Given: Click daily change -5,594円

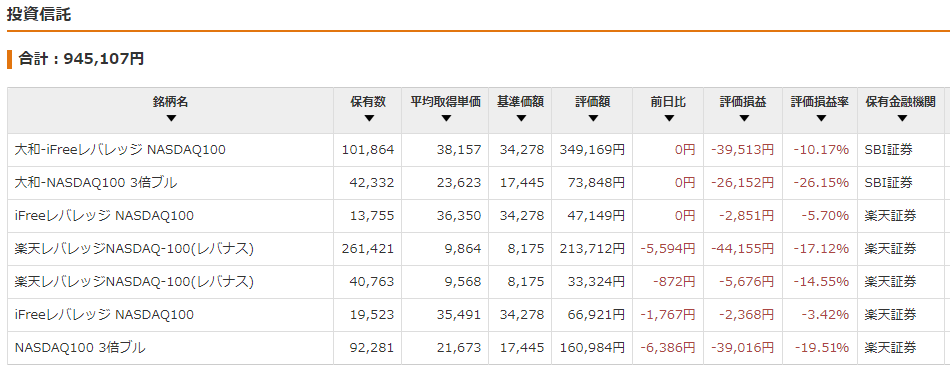Looking at the screenshot, I should pyautogui.click(x=668, y=248).
